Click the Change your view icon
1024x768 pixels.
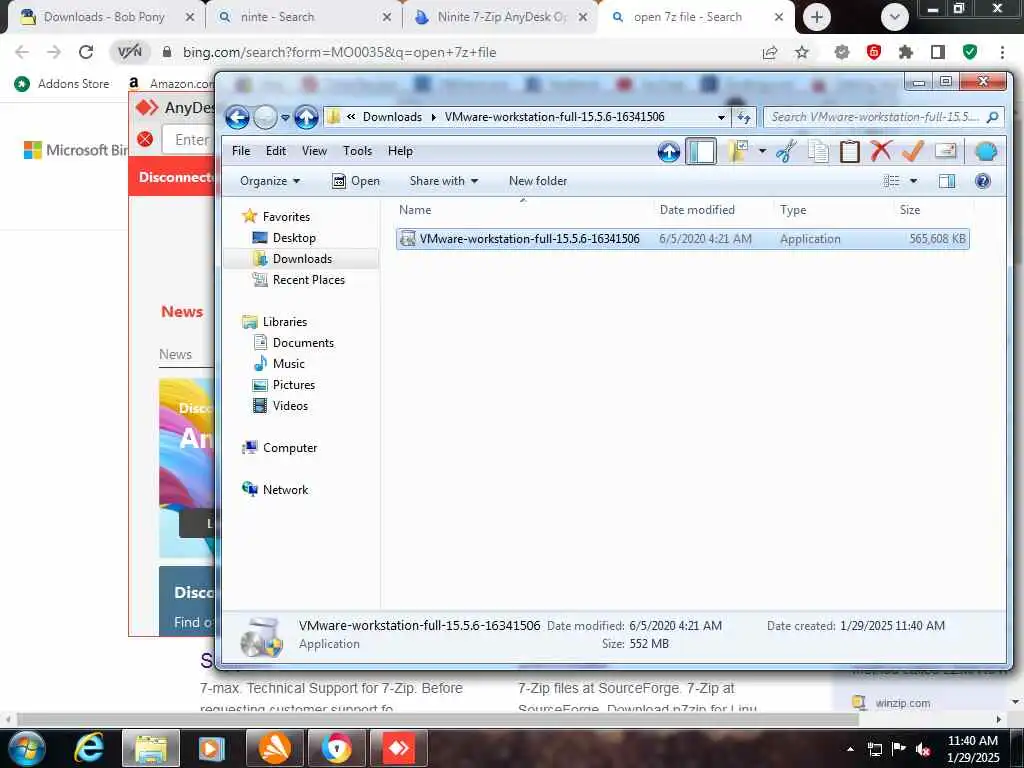(x=891, y=181)
